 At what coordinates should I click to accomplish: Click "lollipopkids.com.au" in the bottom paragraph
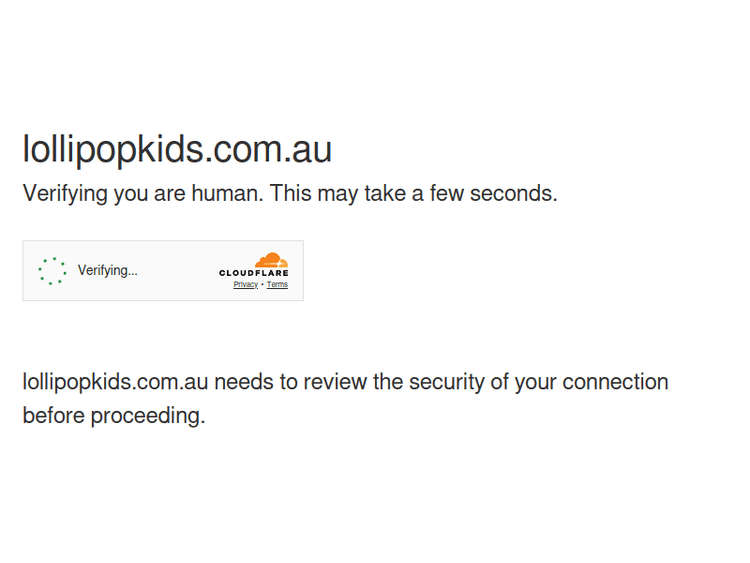tap(115, 383)
